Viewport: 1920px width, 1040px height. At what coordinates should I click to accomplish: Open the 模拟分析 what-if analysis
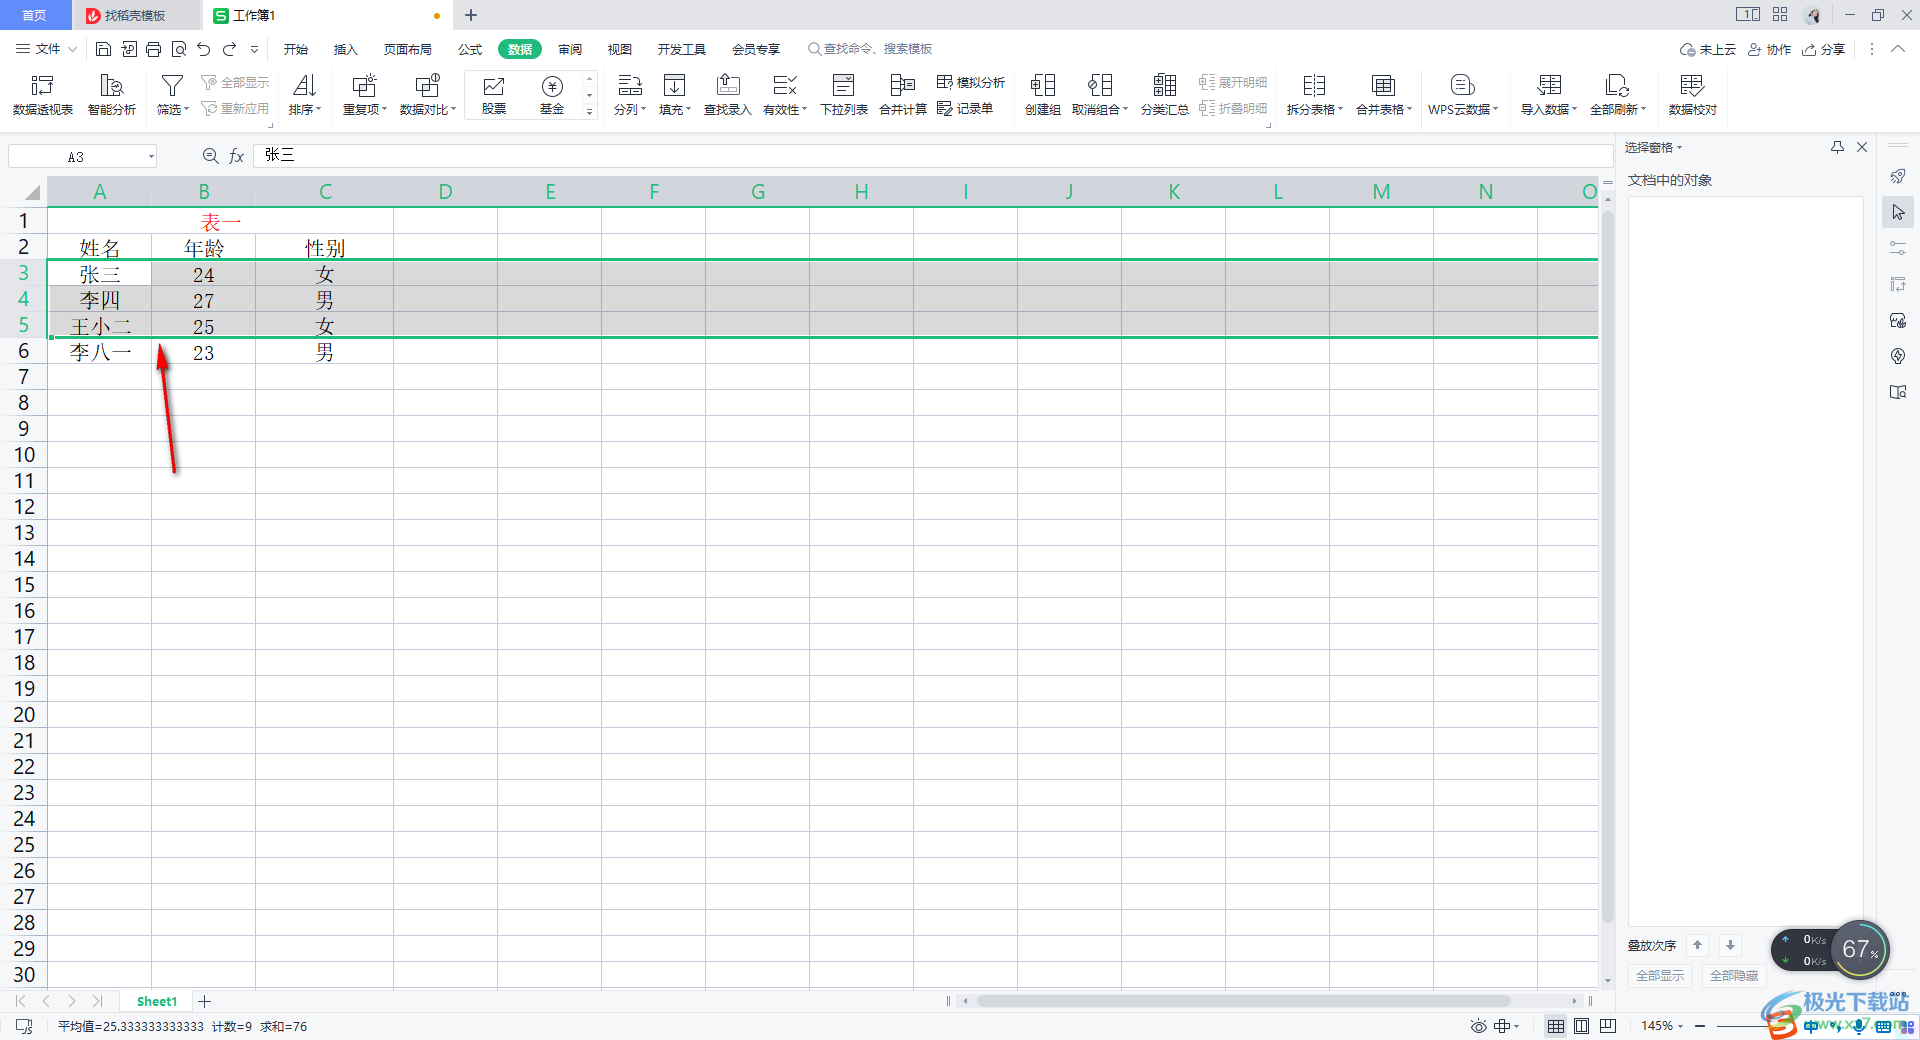coord(971,82)
